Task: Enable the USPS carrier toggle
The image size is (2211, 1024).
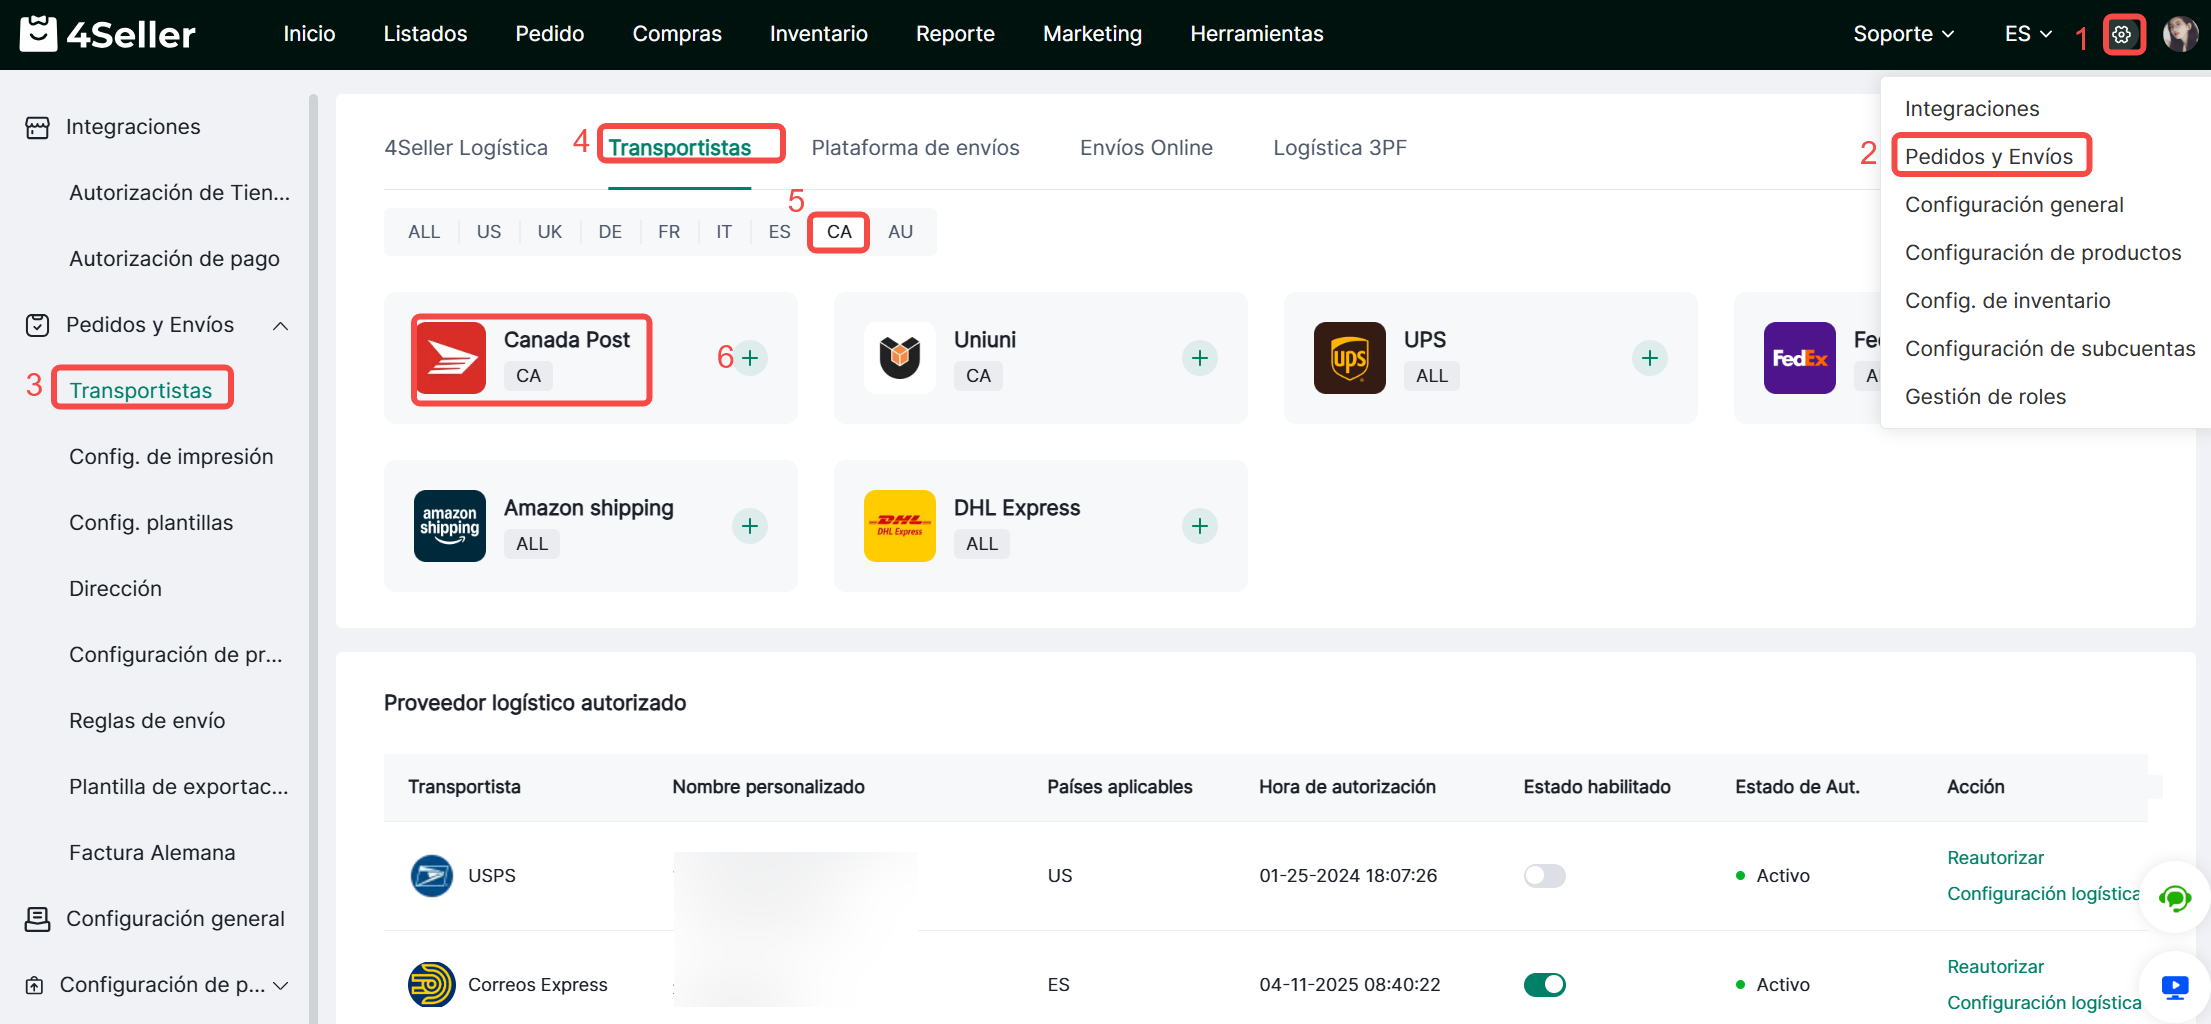Action: 1544,876
